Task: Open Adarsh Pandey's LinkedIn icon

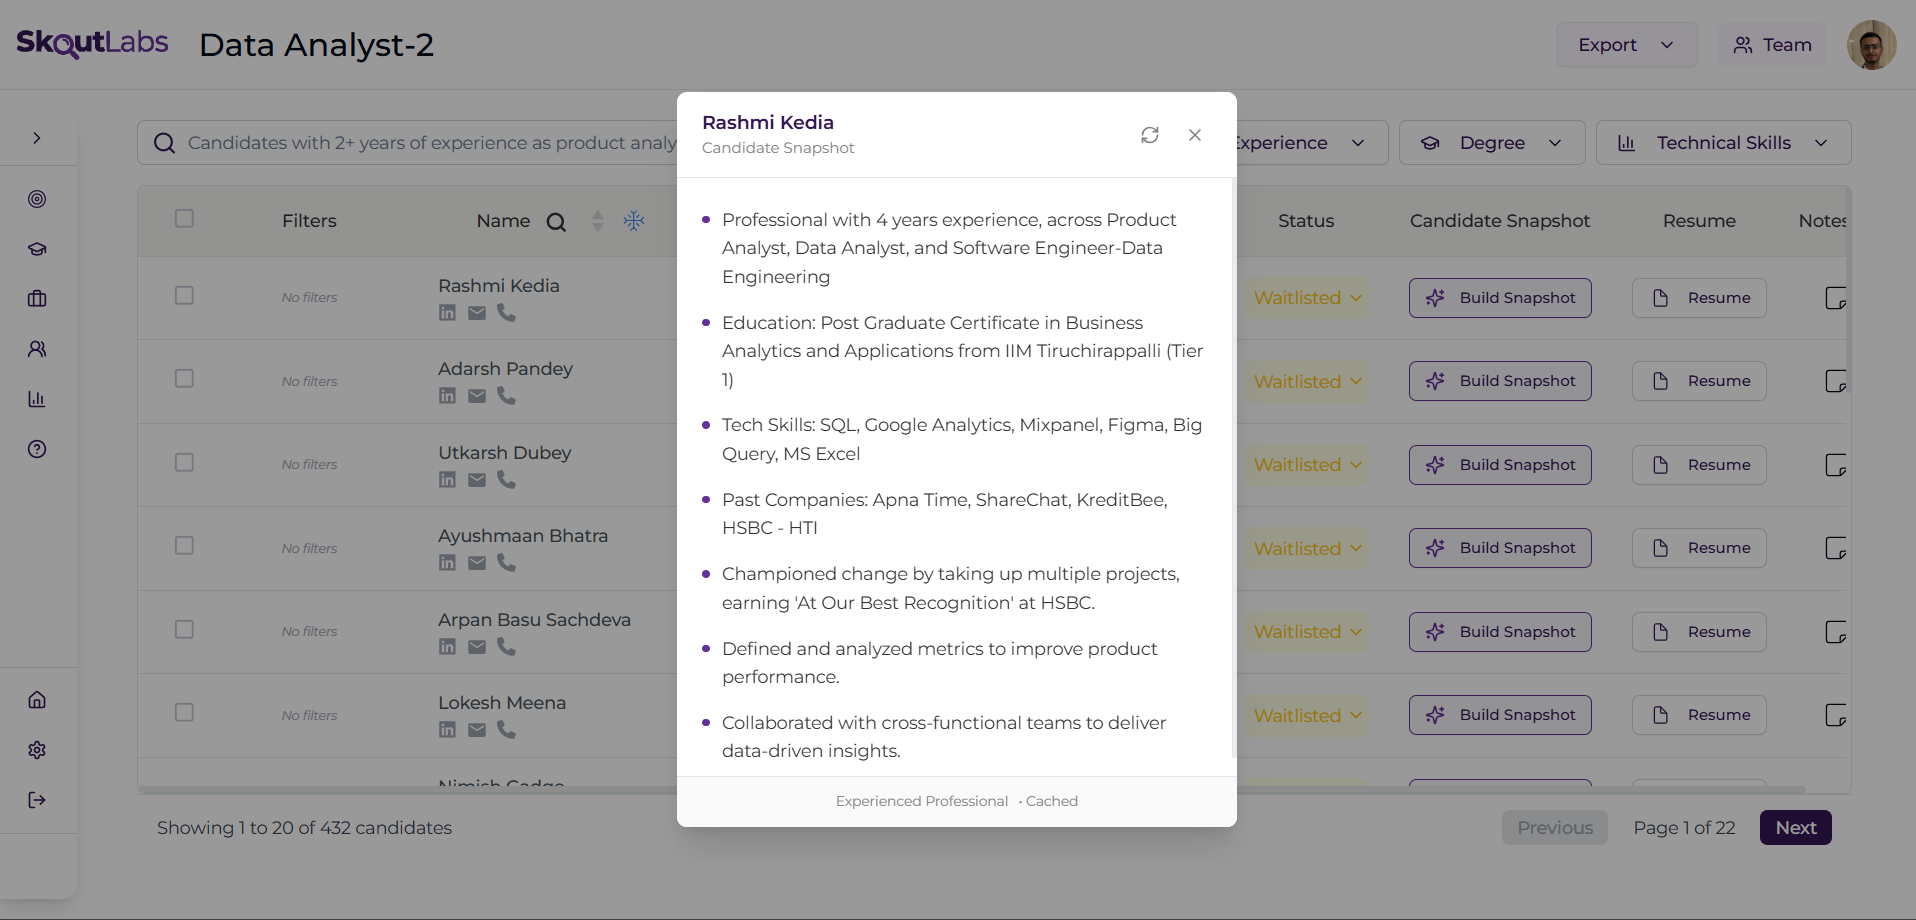Action: click(x=447, y=396)
